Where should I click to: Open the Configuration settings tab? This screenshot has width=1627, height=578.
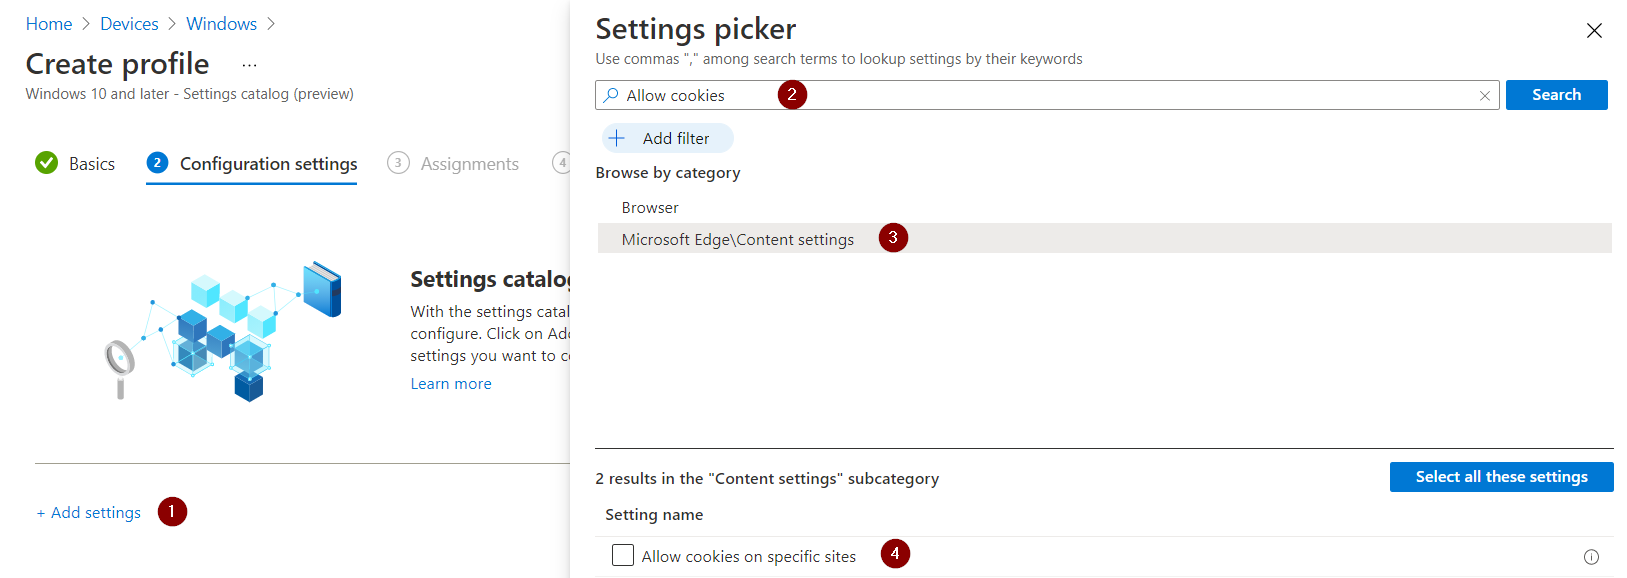coord(268,164)
